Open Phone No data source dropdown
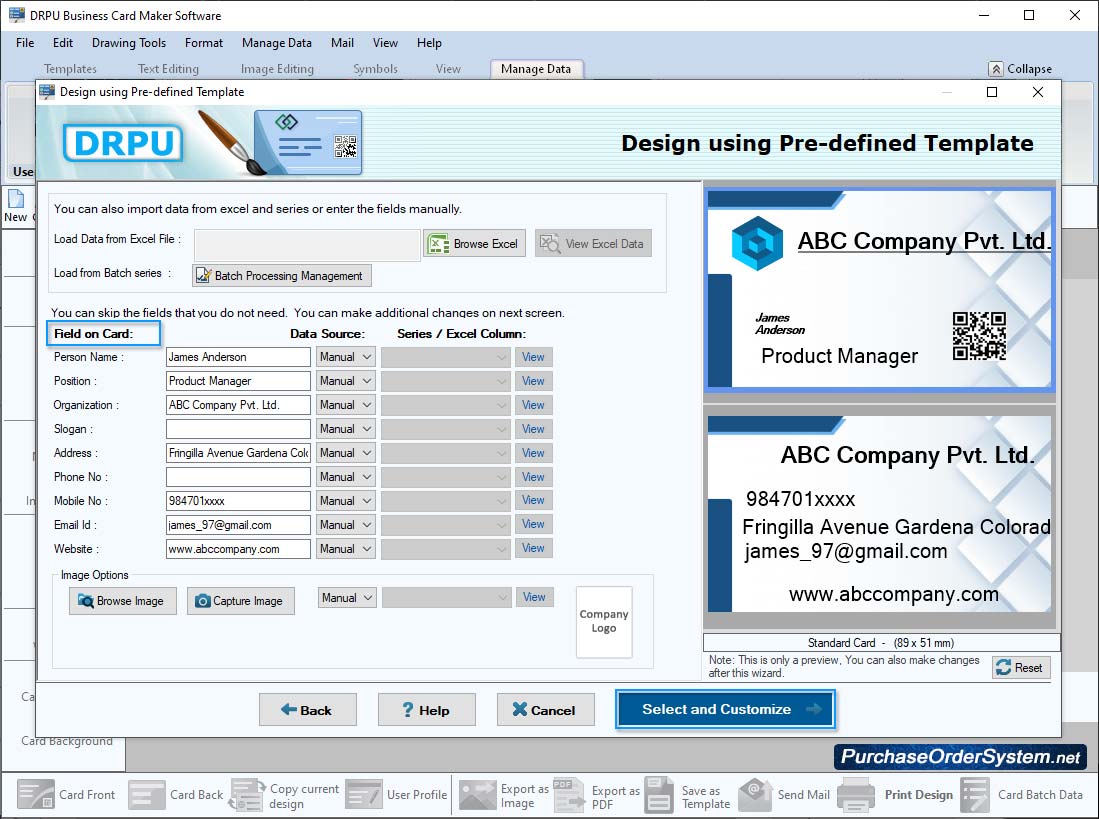Image resolution: width=1099 pixels, height=819 pixels. [x=346, y=476]
